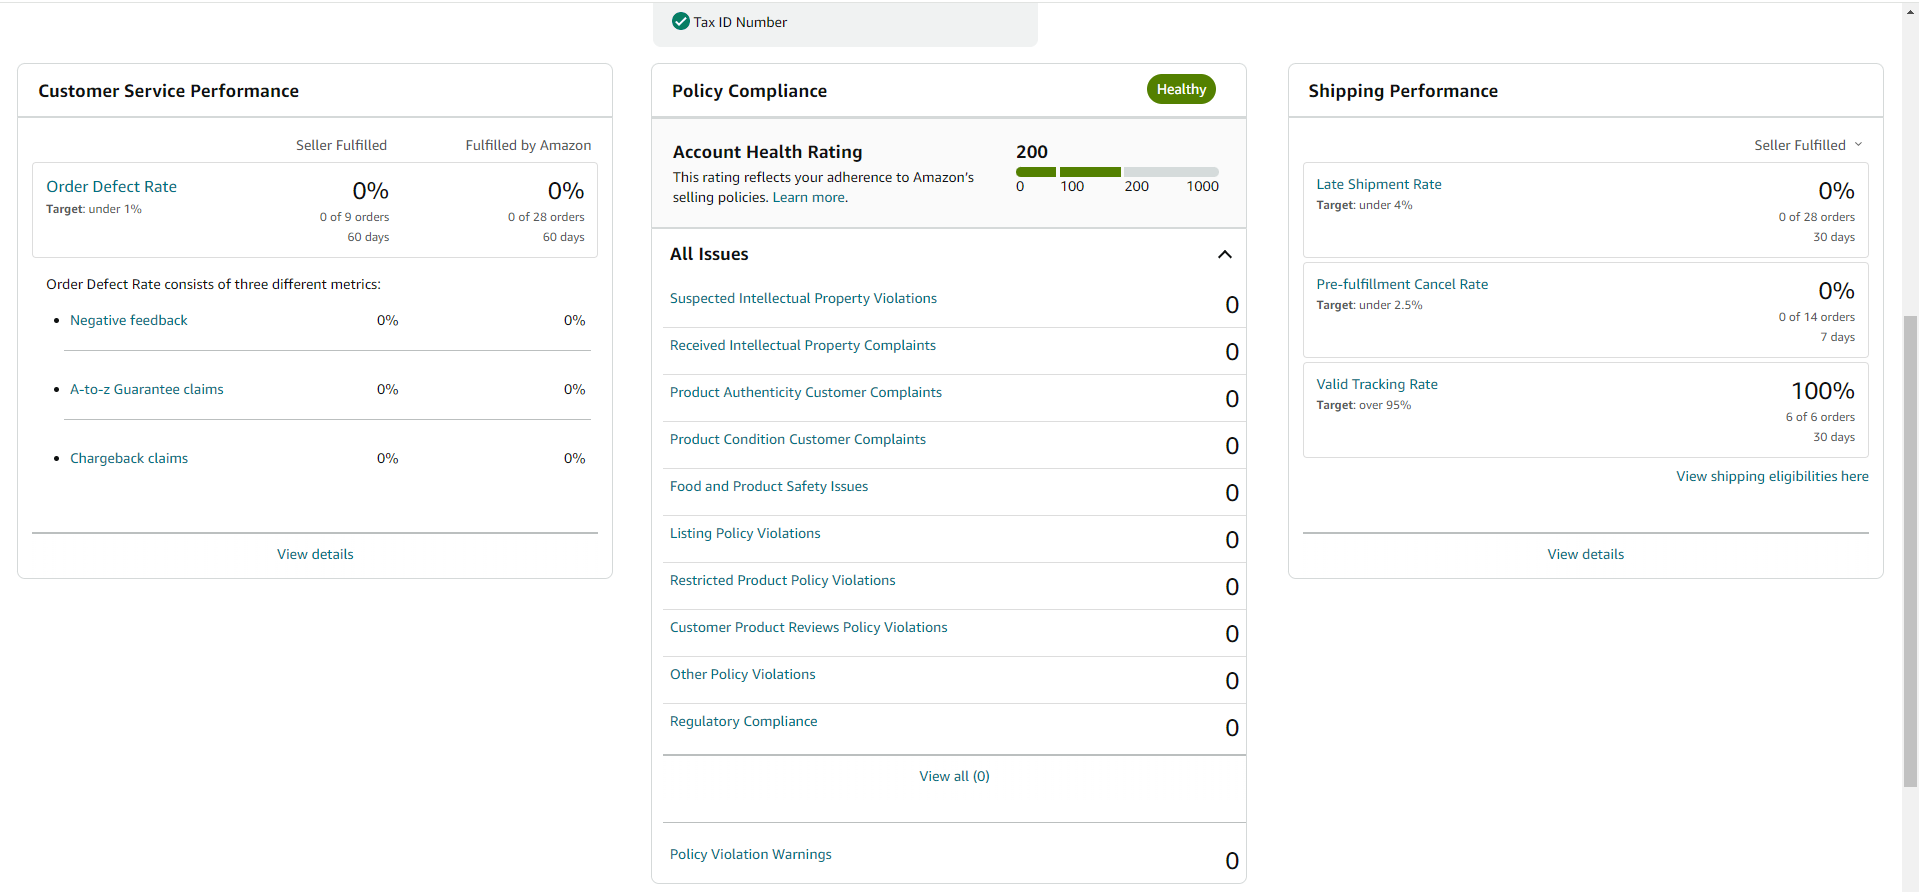Open the Seller Fulfilled dropdown in Shipping Performance

coord(1808,145)
